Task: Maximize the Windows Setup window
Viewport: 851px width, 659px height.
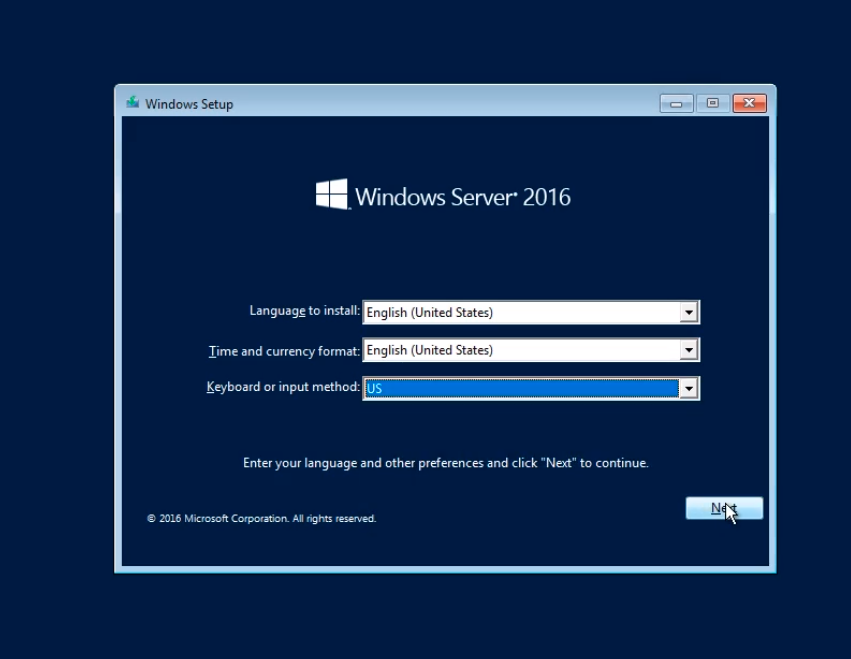Action: [x=712, y=103]
